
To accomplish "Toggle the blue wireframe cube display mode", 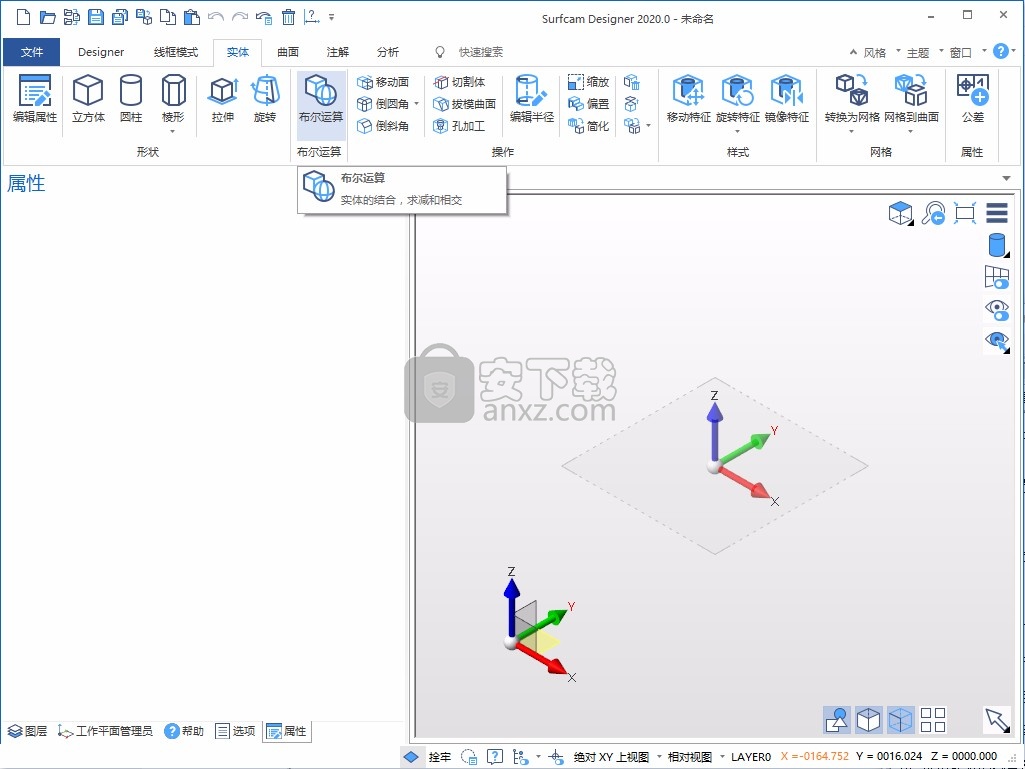I will pos(901,720).
